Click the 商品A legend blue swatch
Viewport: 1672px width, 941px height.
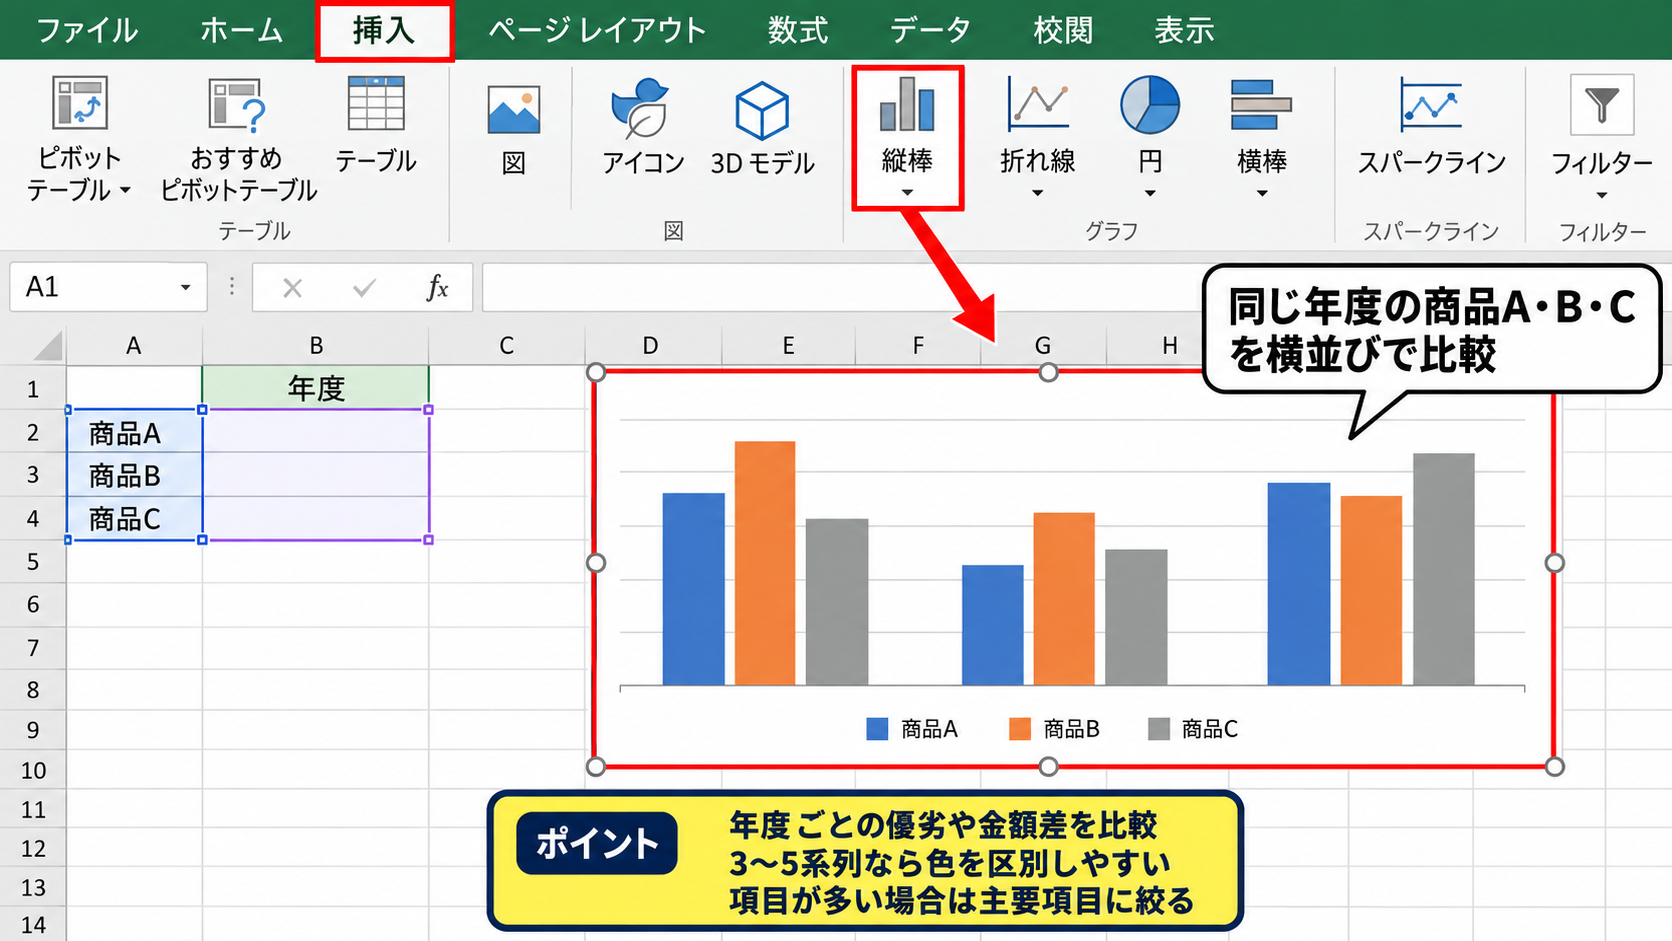click(x=877, y=729)
